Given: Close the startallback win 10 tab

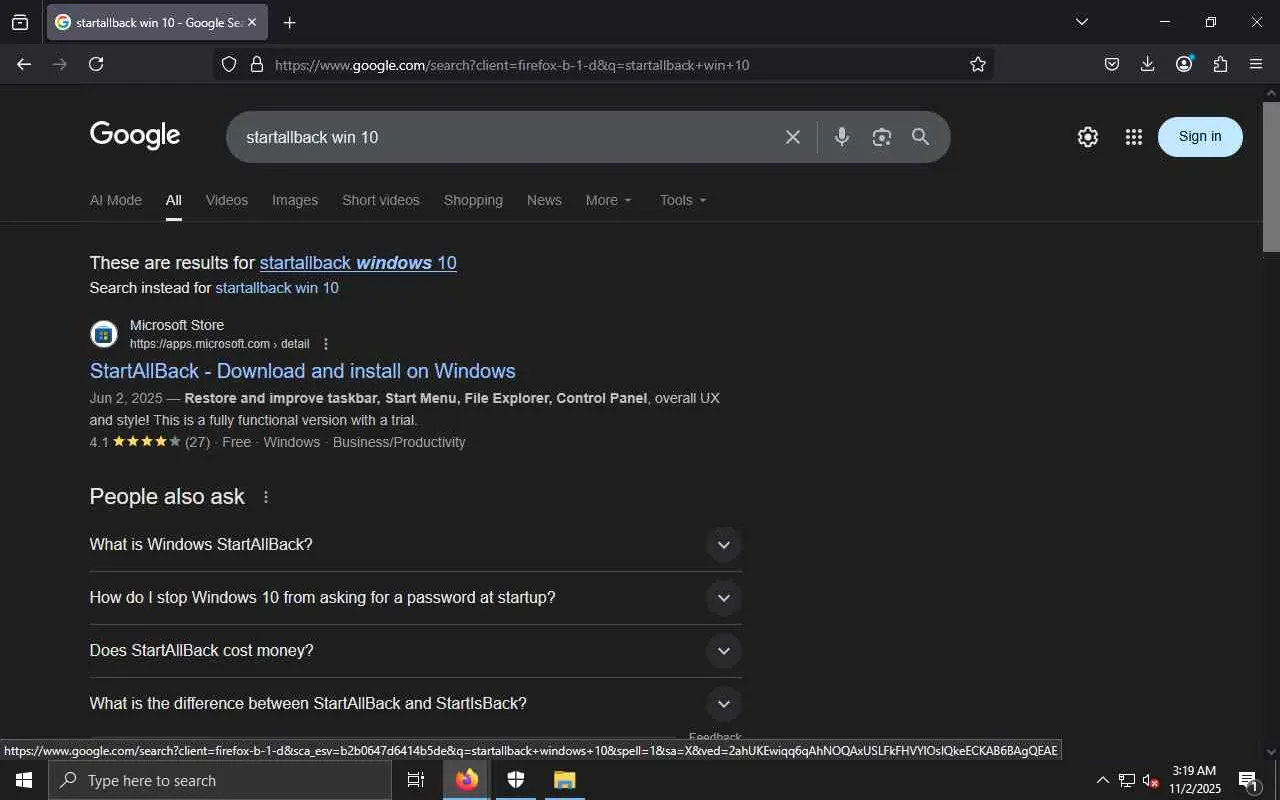Looking at the screenshot, I should (x=251, y=22).
